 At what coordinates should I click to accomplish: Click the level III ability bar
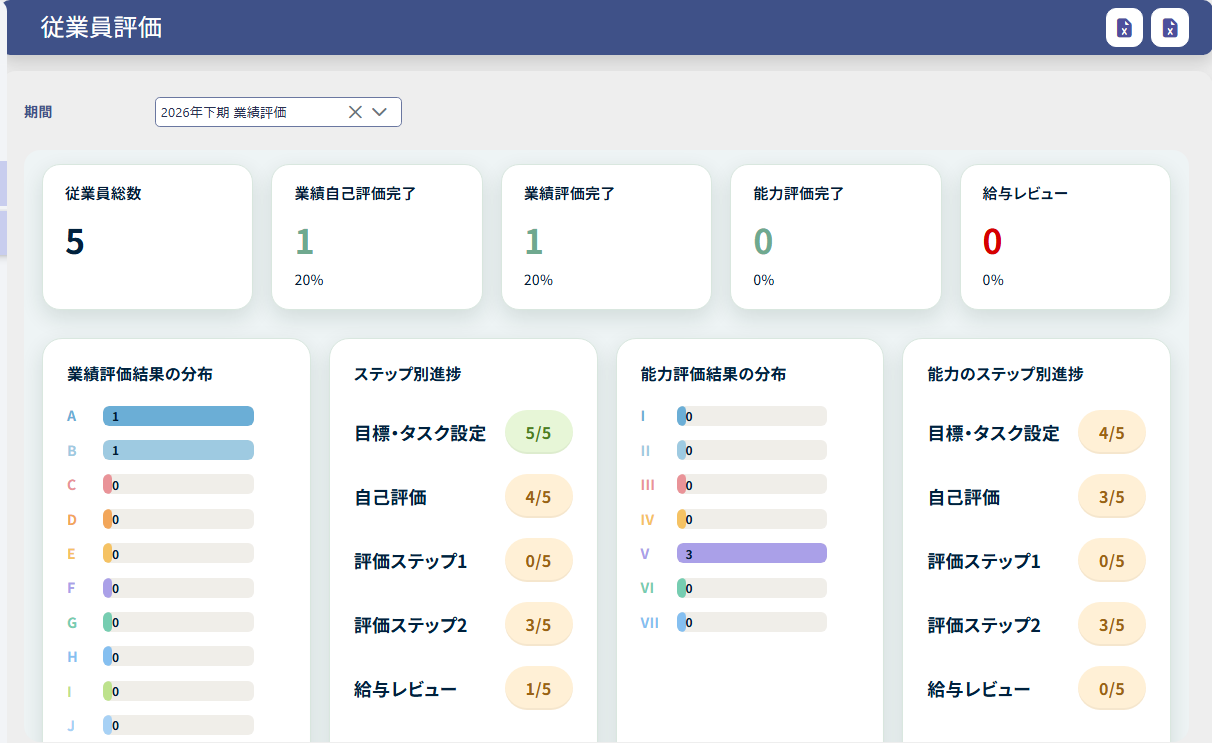[752, 484]
